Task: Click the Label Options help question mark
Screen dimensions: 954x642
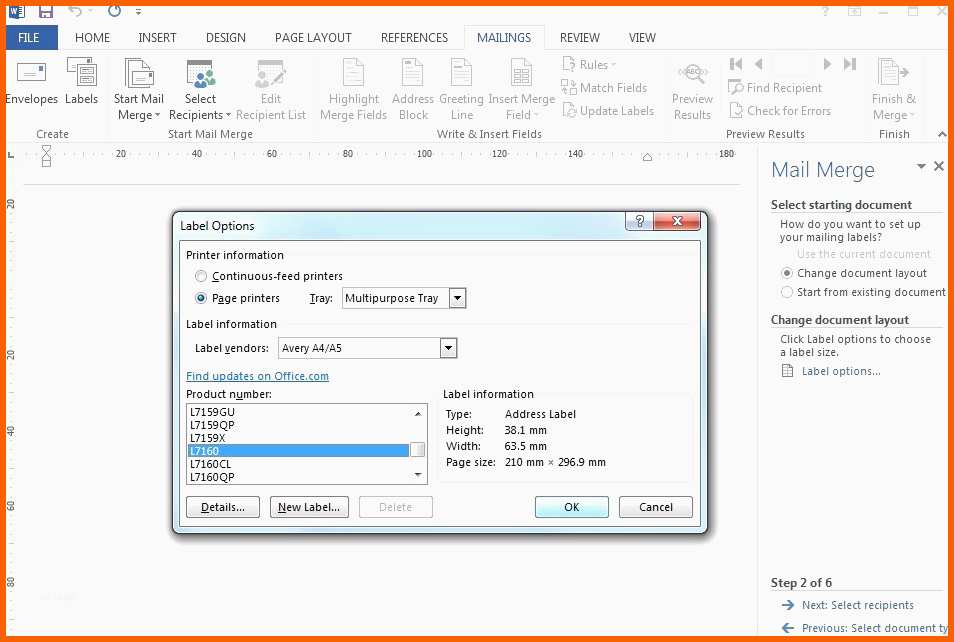Action: (x=639, y=221)
